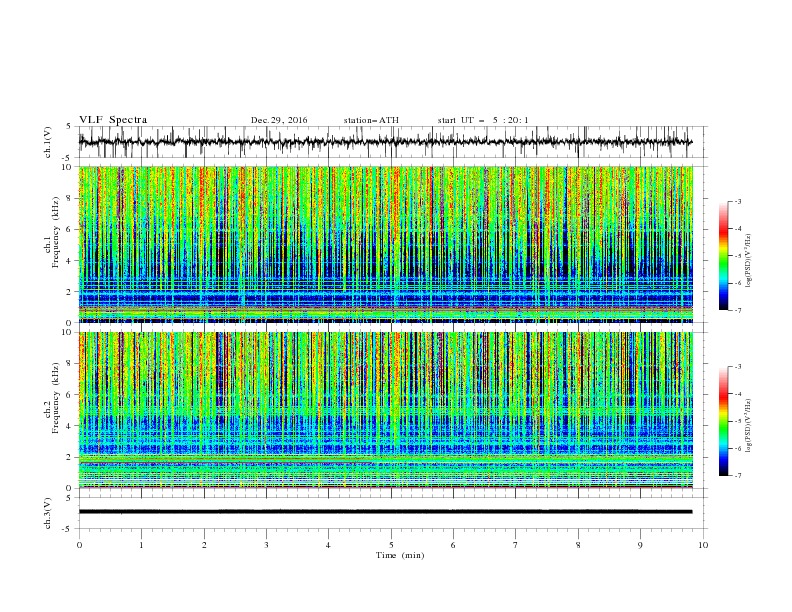The width and height of the screenshot is (792, 612).
Task: Click the "-3" label on ch.1 colorbar
Action: pyautogui.click(x=737, y=201)
